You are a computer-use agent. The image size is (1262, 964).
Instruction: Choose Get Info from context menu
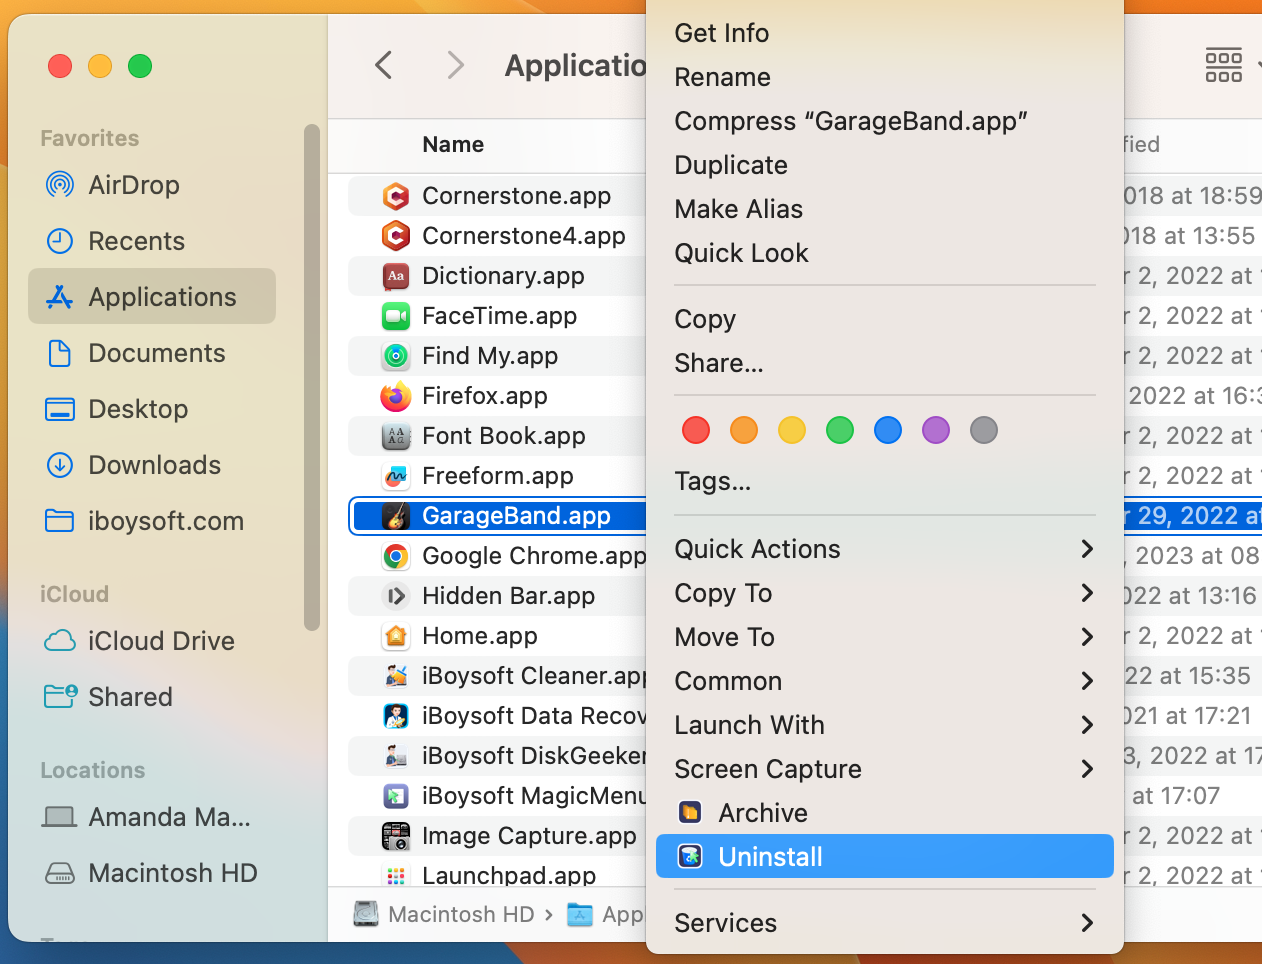[x=721, y=33]
